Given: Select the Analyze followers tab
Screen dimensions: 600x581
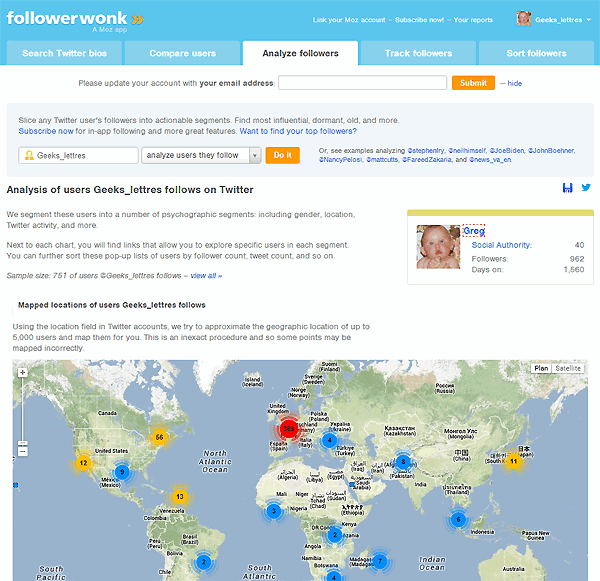Looking at the screenshot, I should 300,53.
